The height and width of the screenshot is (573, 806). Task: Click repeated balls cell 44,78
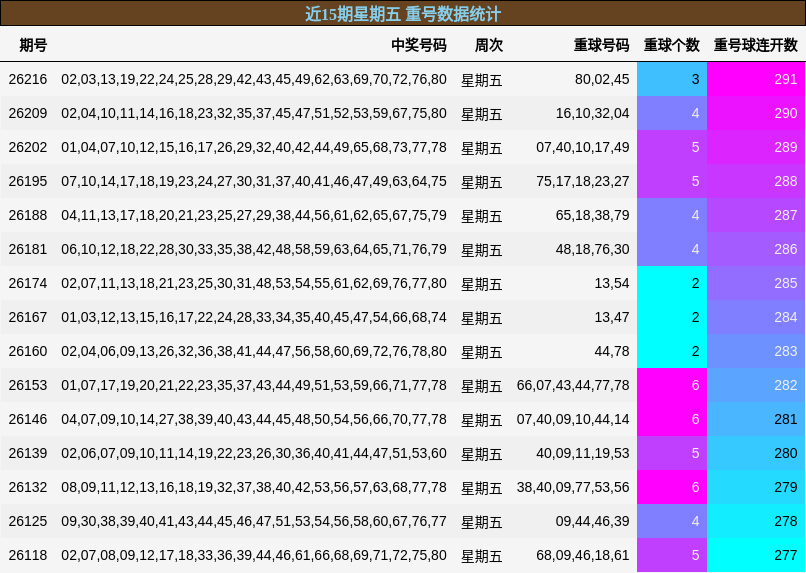612,351
